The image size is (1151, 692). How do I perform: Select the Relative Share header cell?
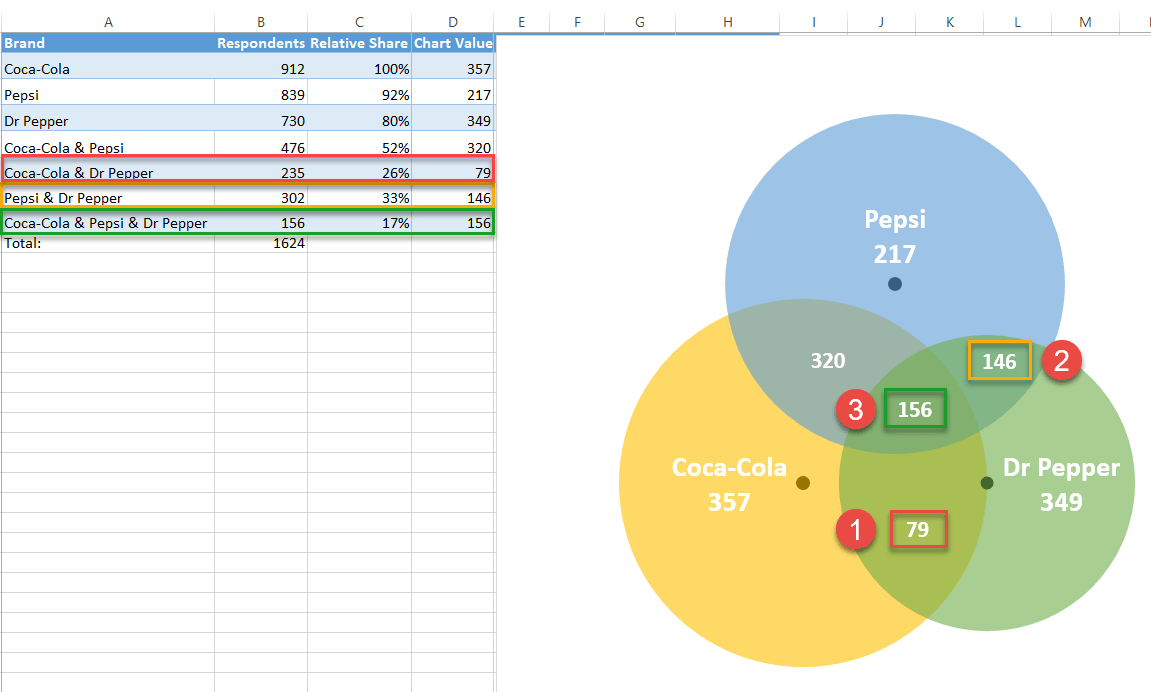click(359, 43)
